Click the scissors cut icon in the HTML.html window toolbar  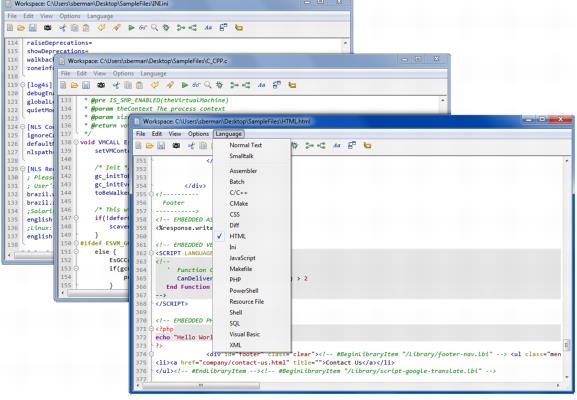tap(191, 146)
